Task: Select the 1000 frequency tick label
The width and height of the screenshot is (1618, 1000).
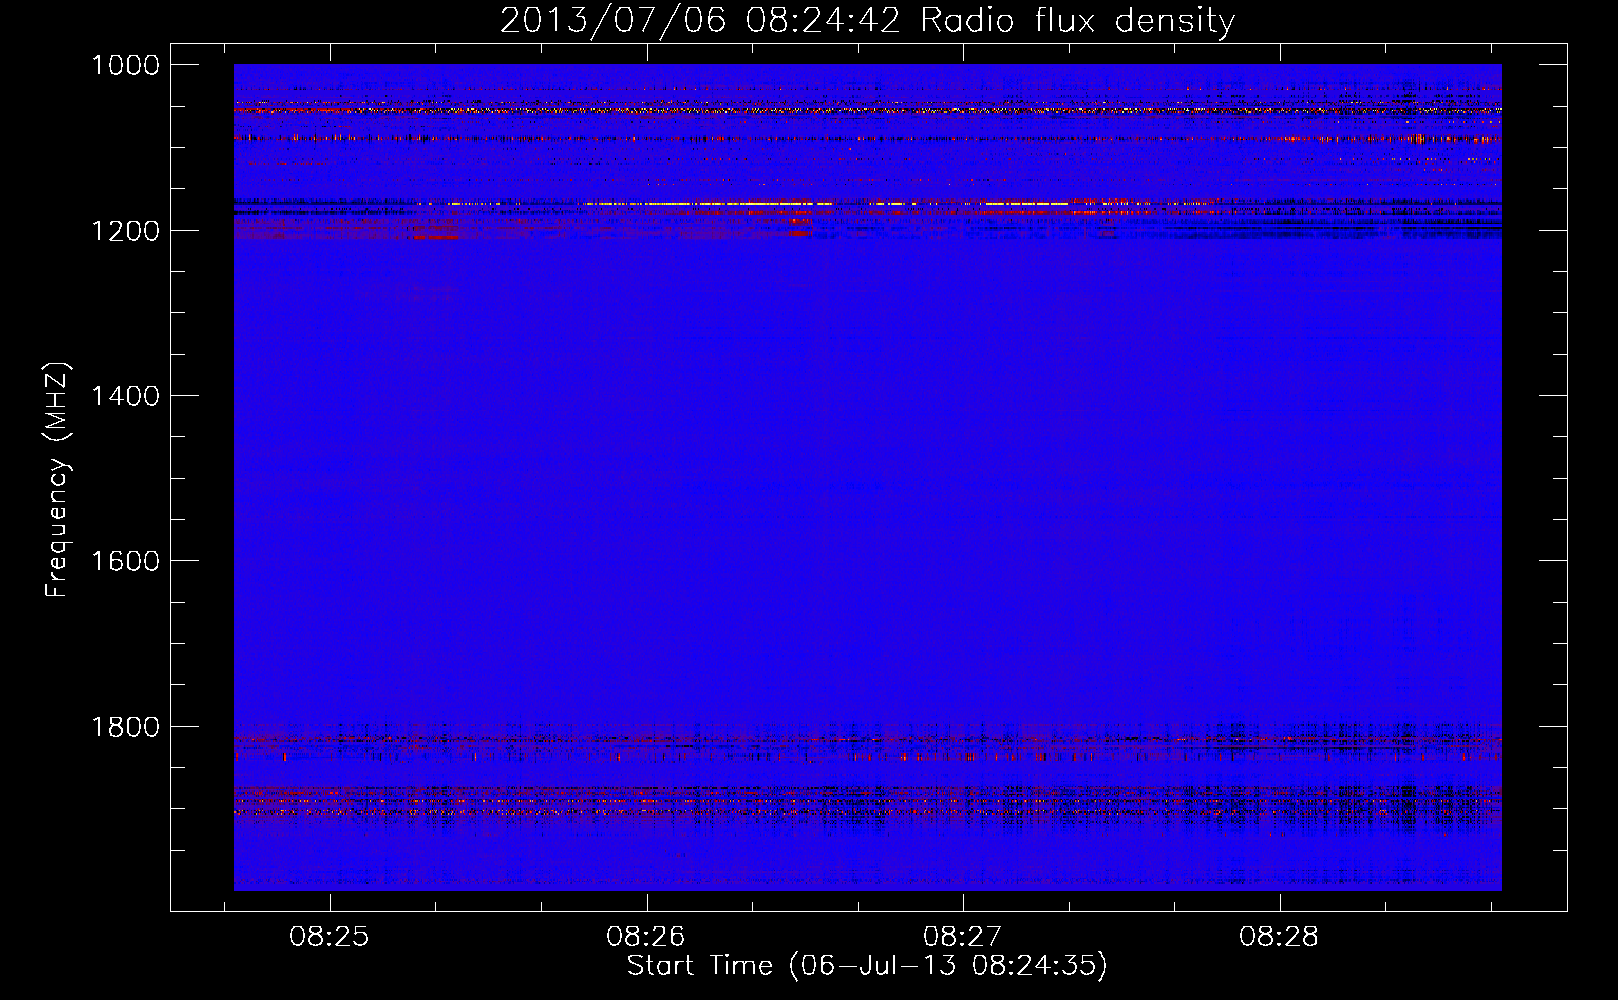Action: [x=125, y=65]
